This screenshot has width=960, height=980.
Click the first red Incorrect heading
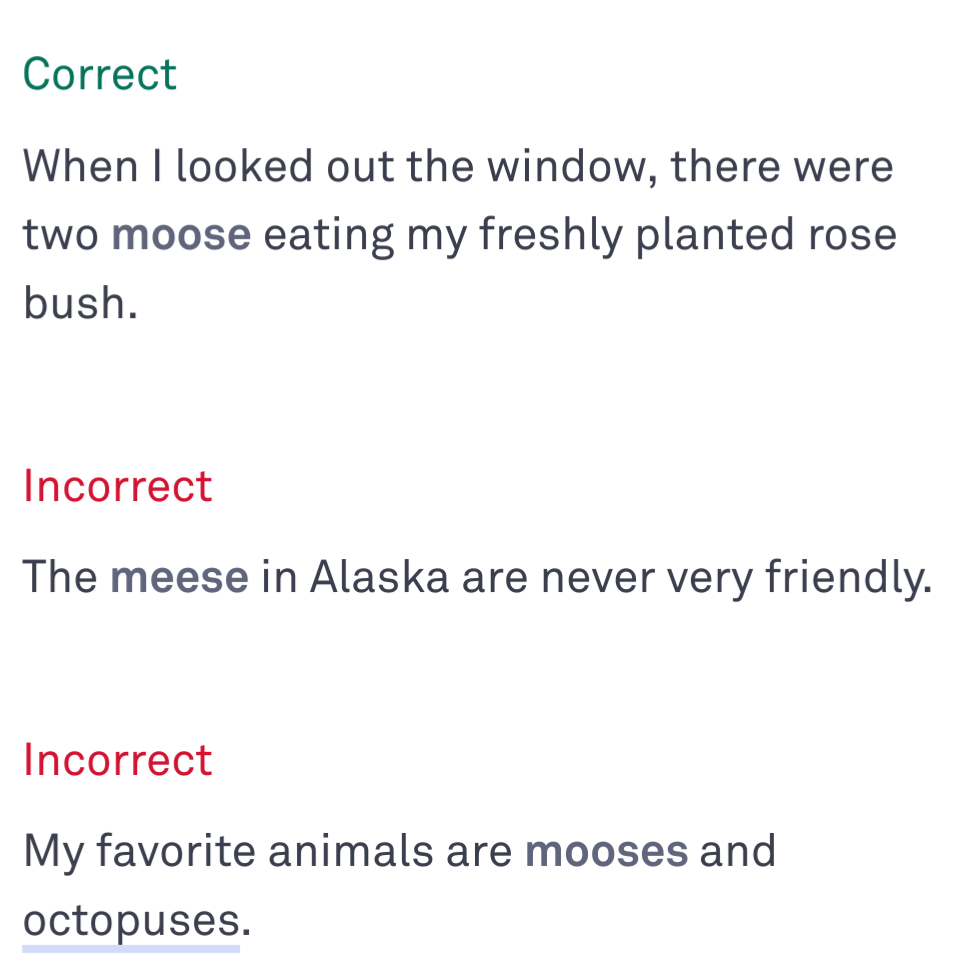[118, 486]
